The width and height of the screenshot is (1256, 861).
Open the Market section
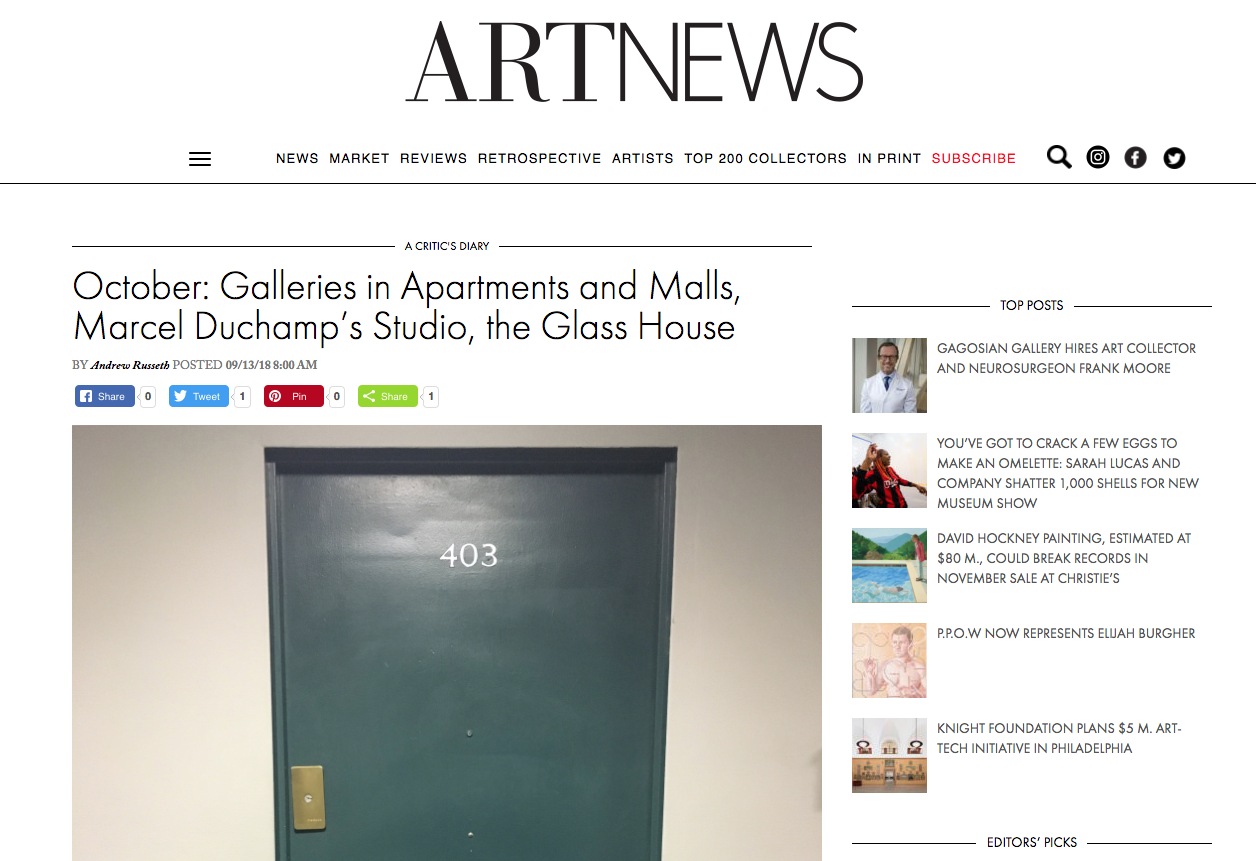click(359, 158)
